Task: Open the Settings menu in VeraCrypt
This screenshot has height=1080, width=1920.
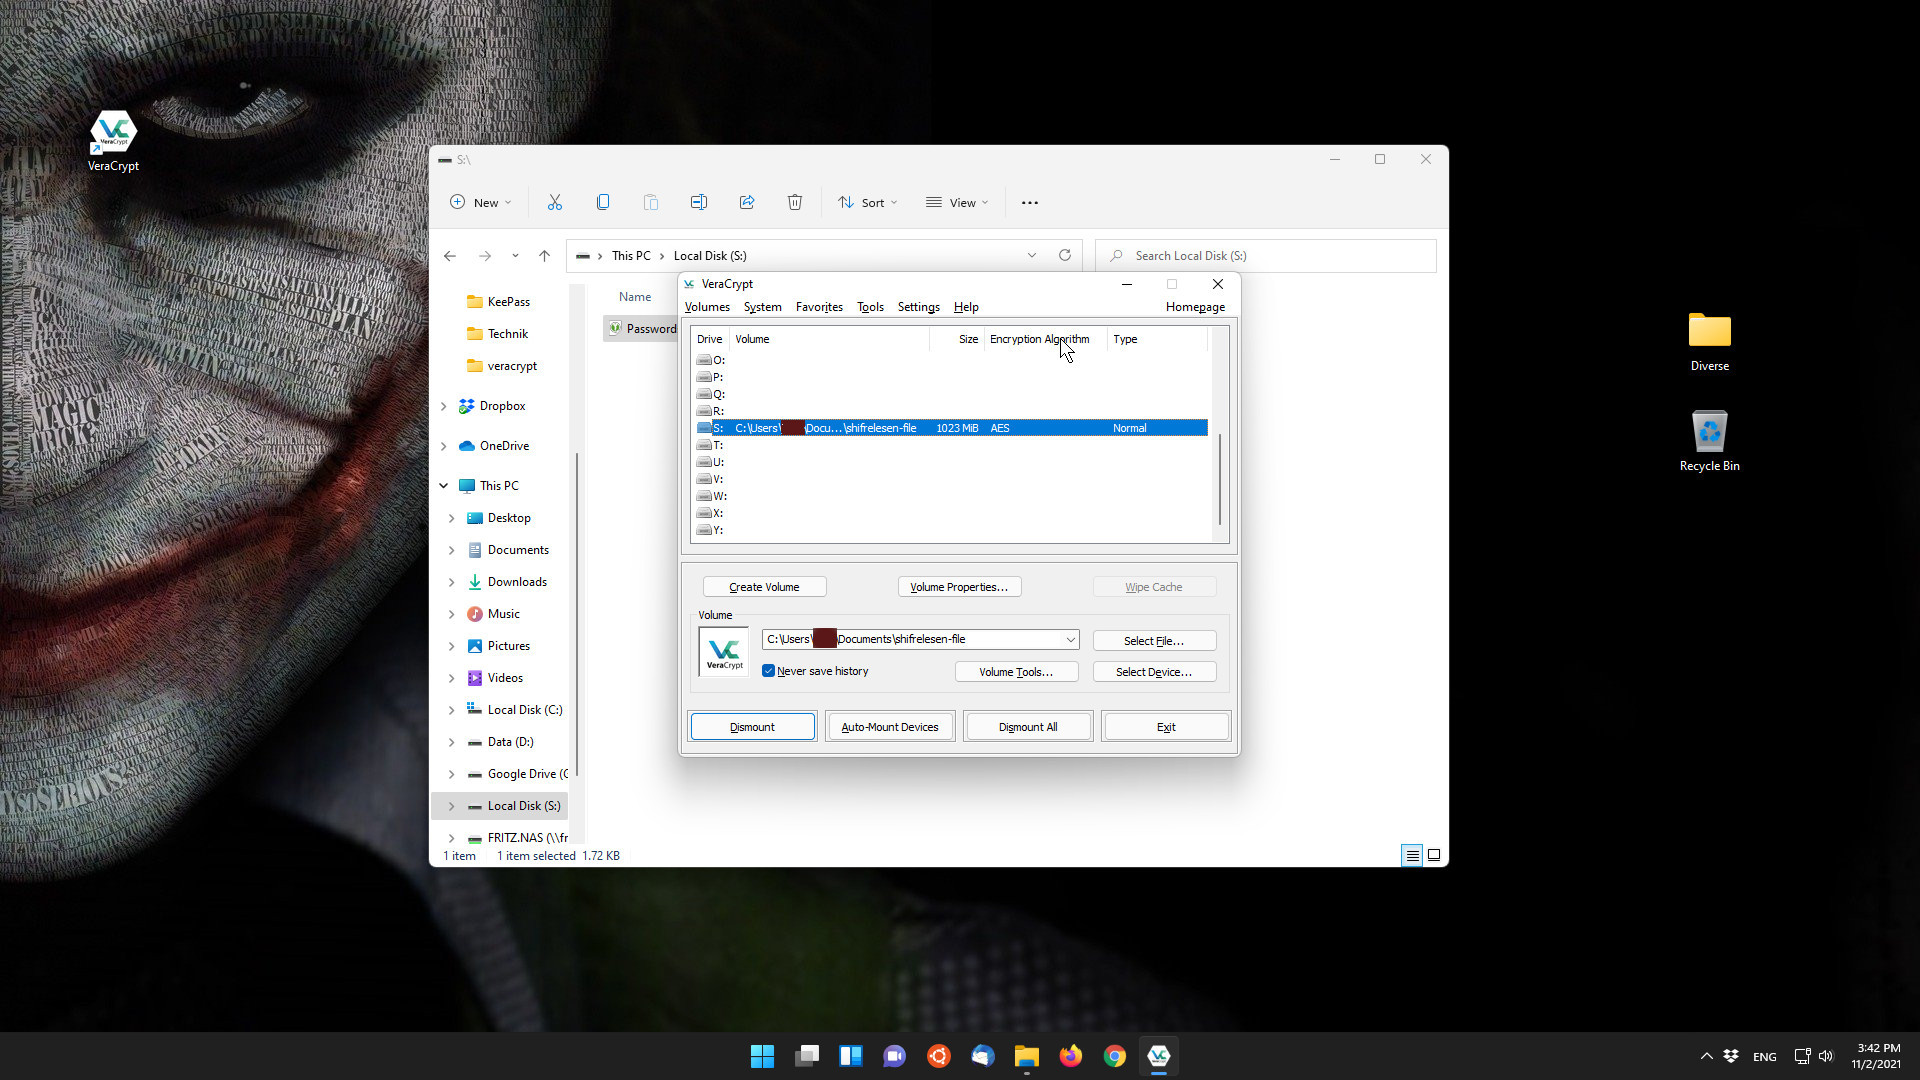Action: (x=918, y=307)
